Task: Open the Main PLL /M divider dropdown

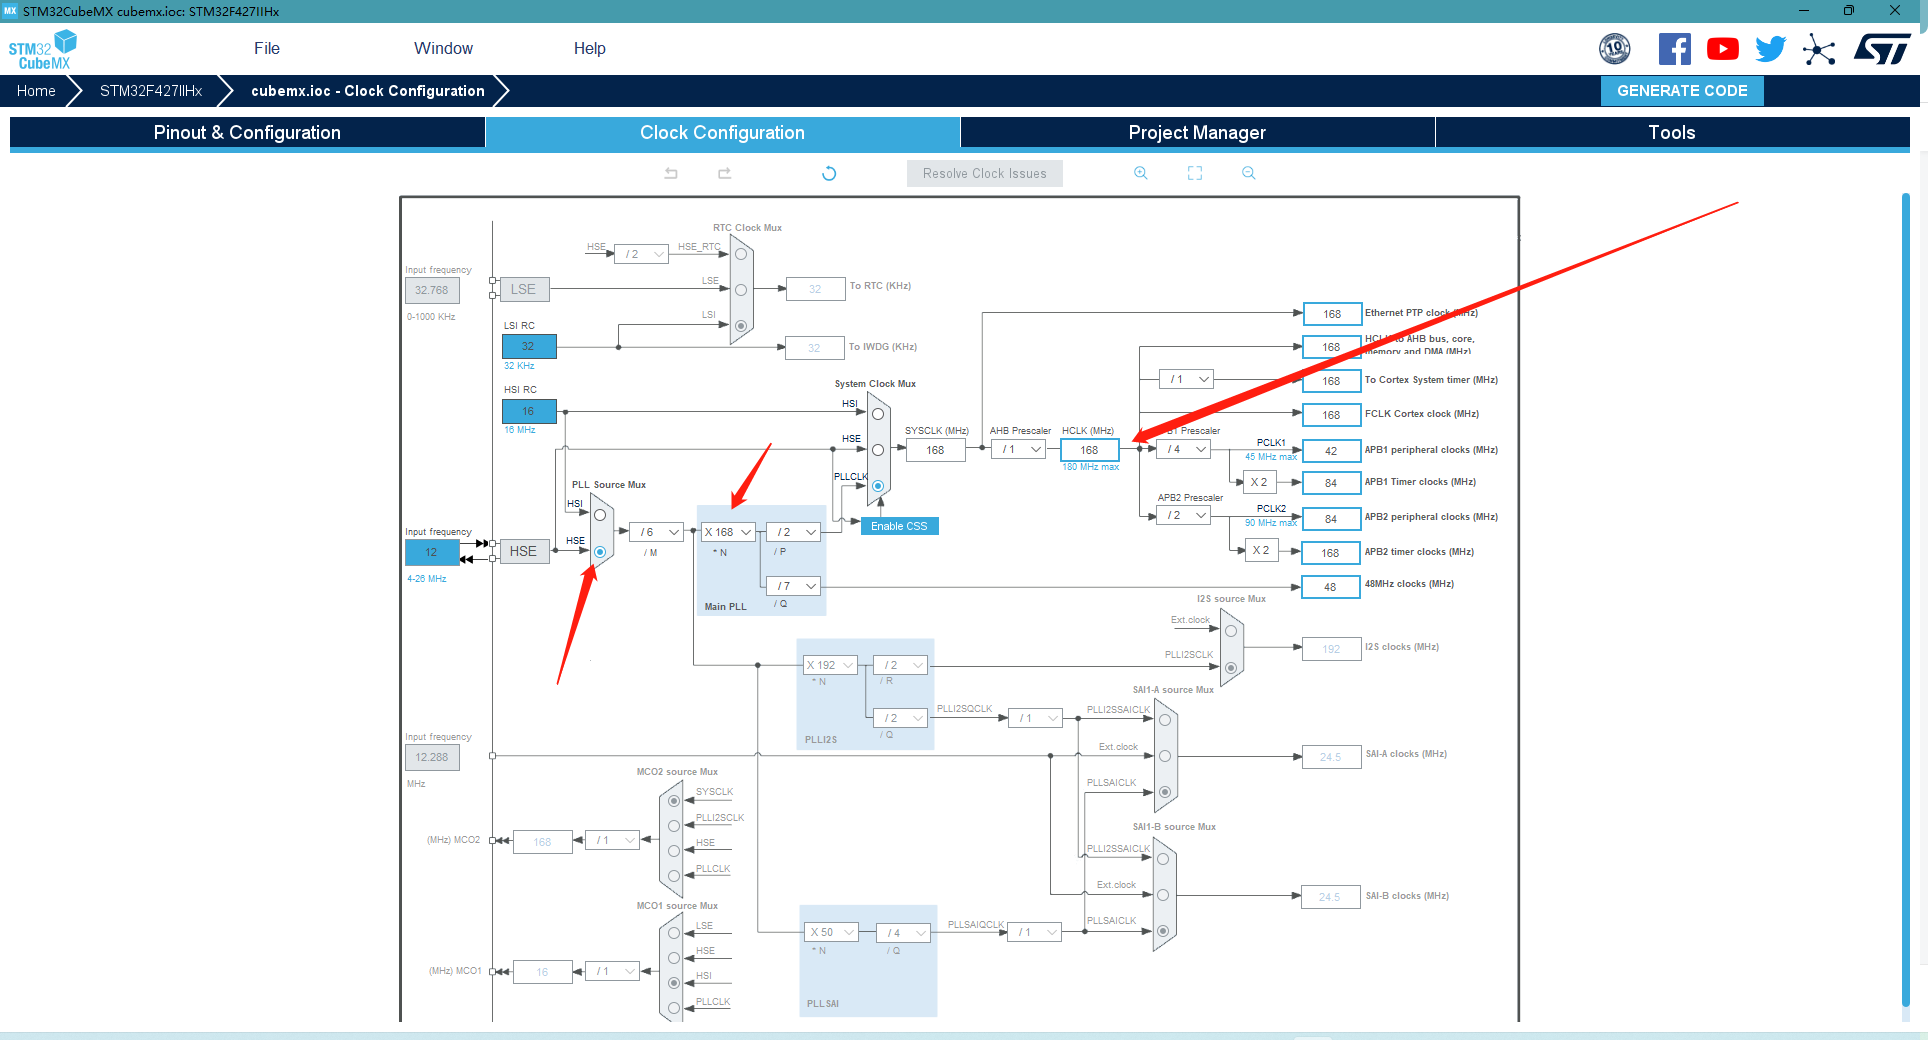Action: tap(657, 532)
